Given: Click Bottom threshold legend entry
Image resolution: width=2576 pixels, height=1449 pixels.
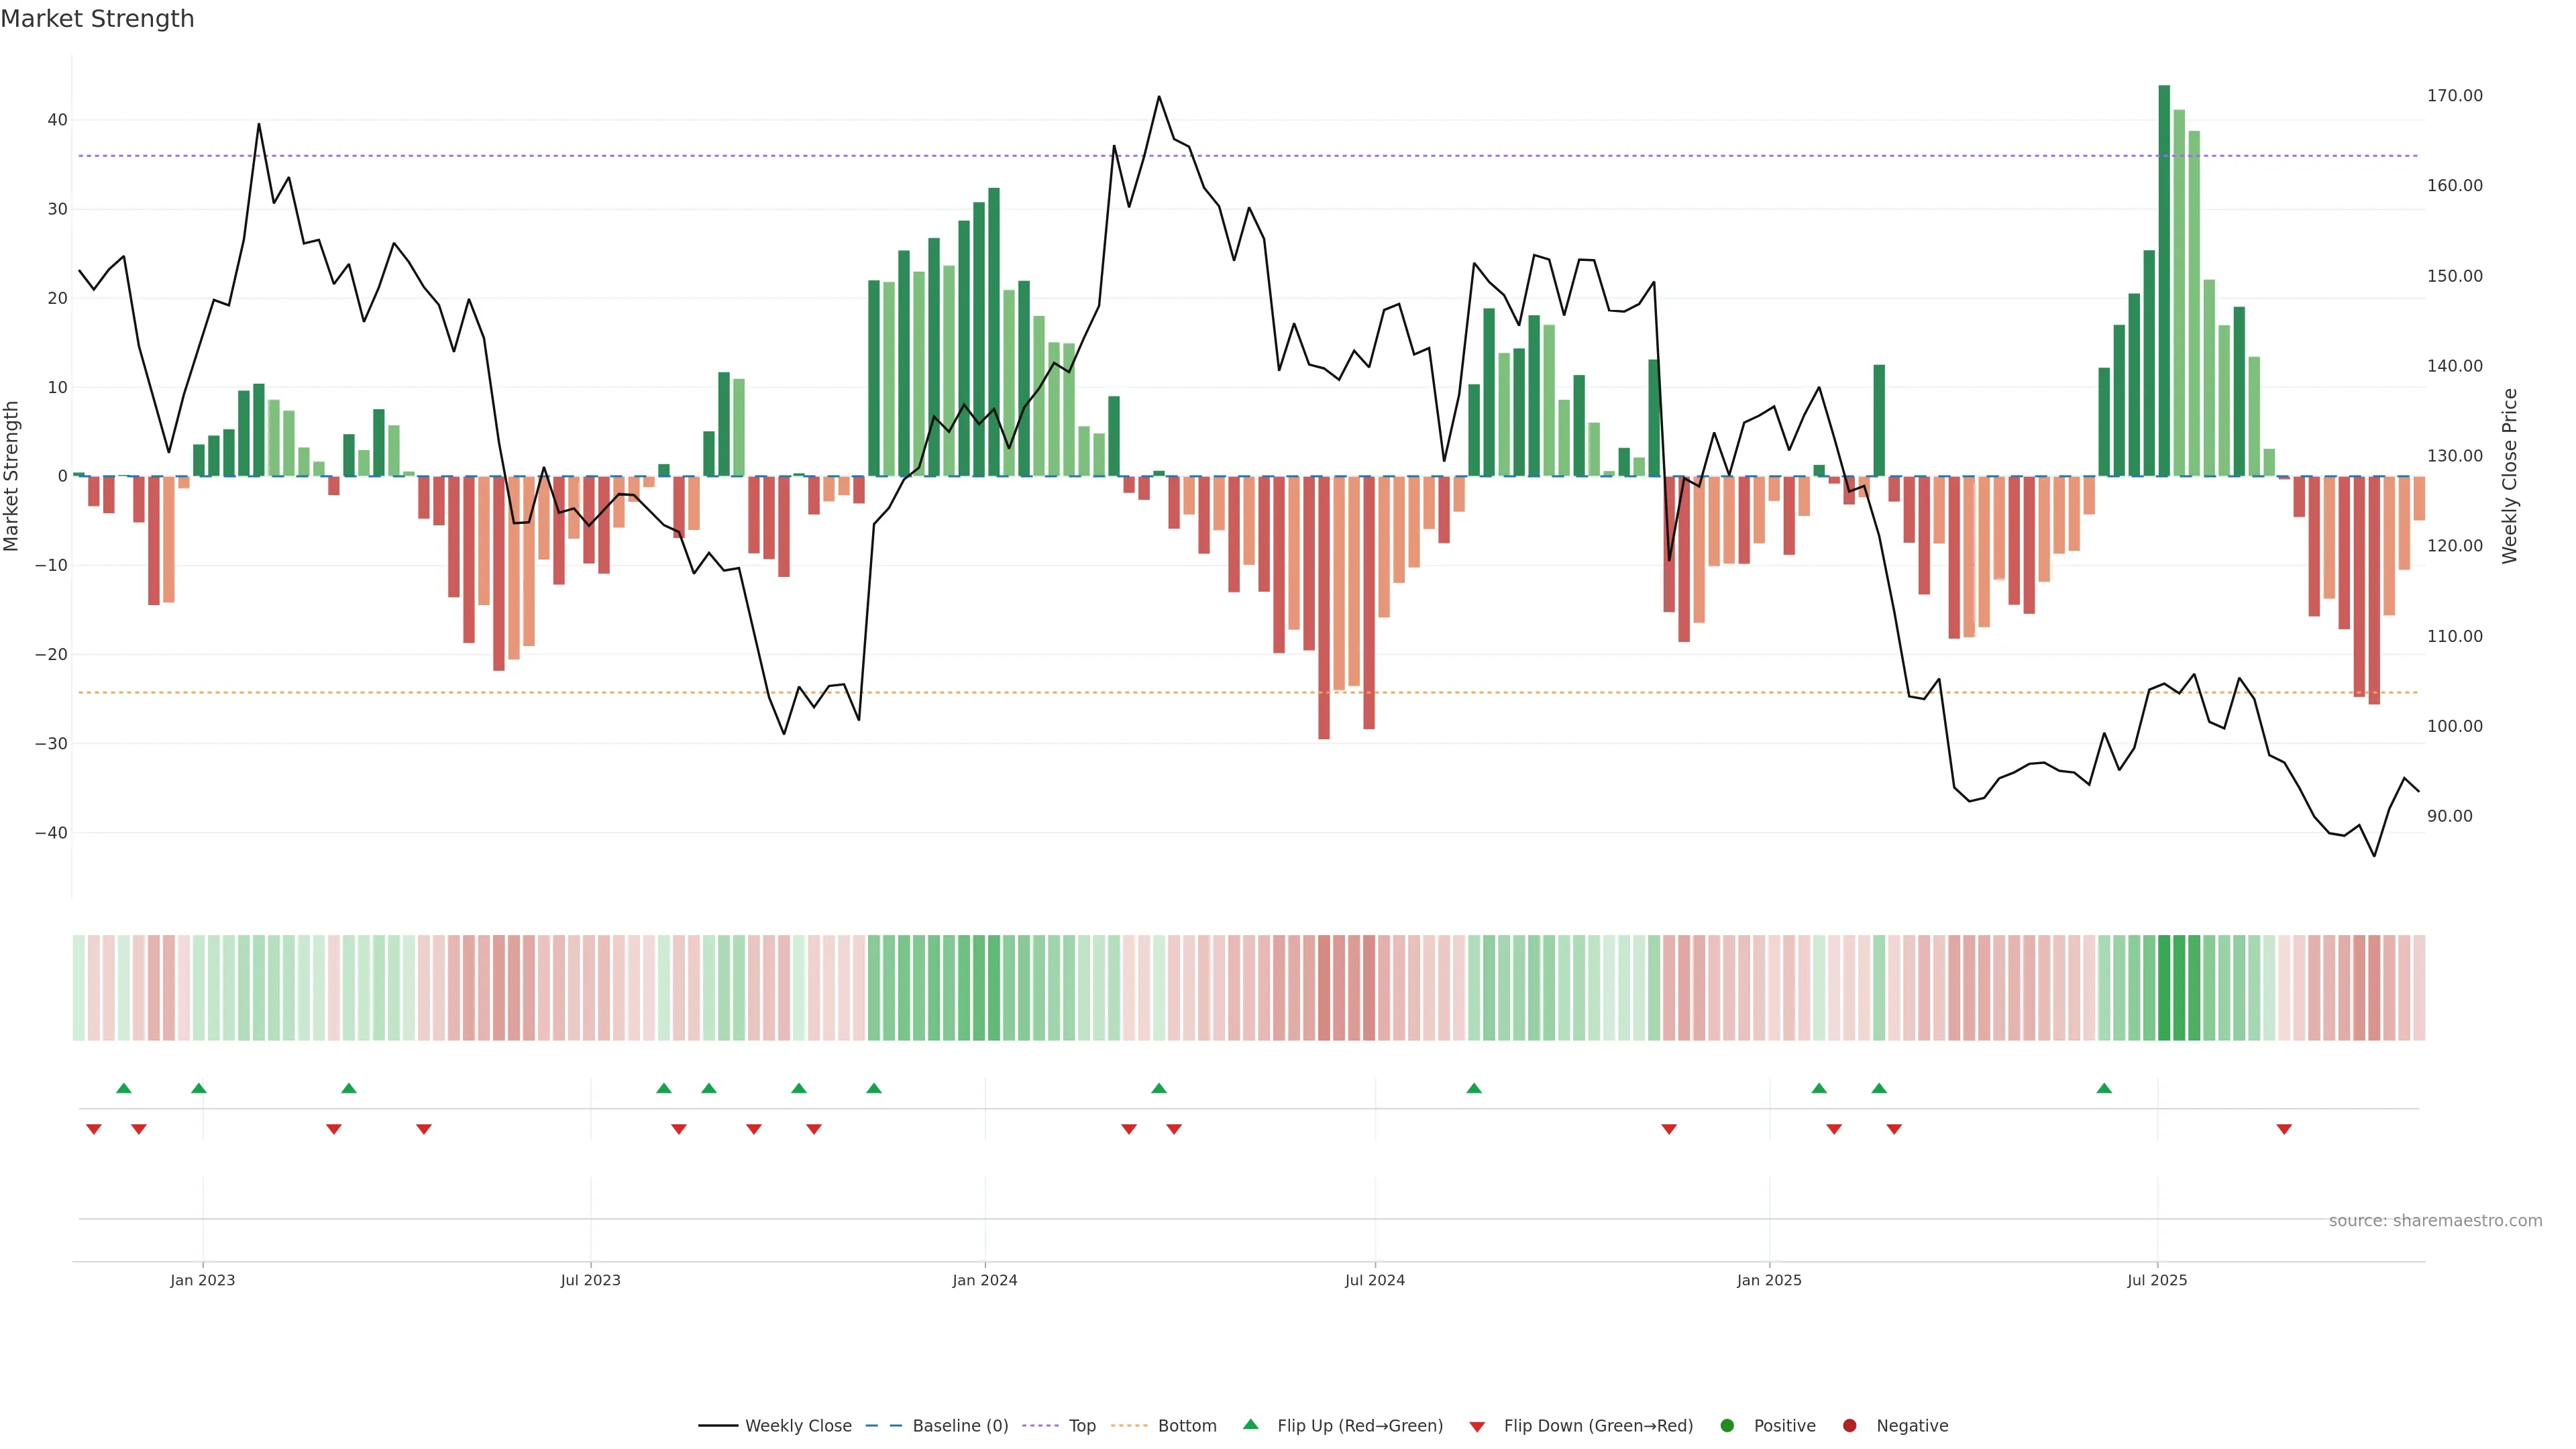Looking at the screenshot, I should click(x=1186, y=1426).
